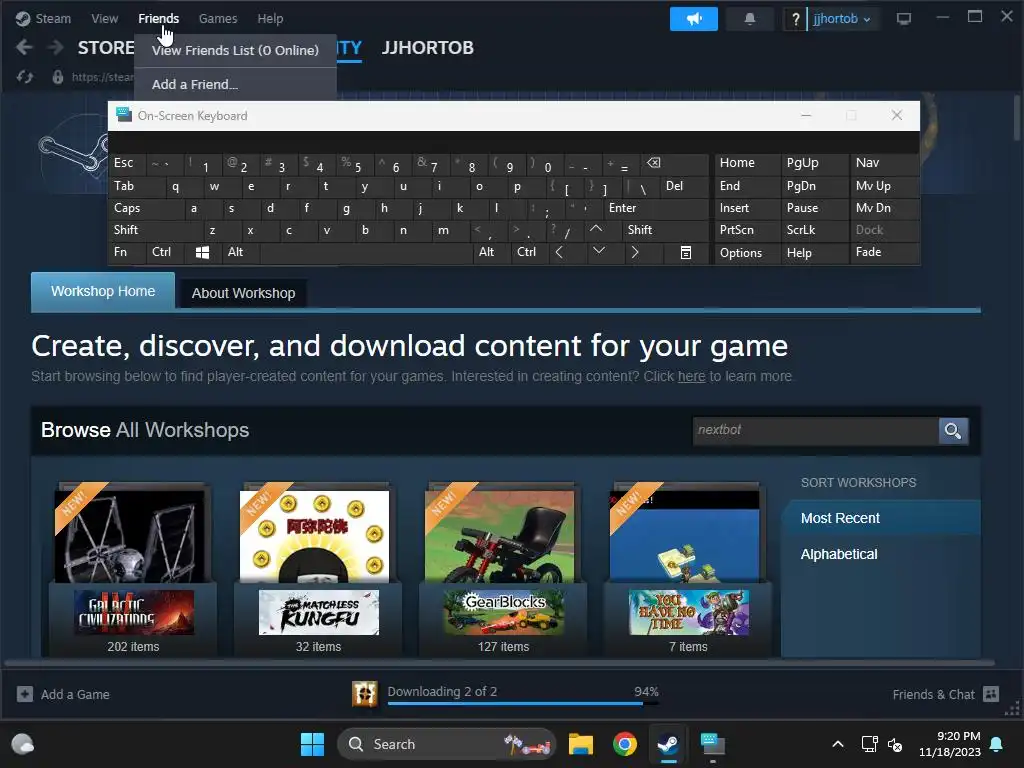Toggle left Alt key on On-Screen Keyboard
Image resolution: width=1024 pixels, height=768 pixels.
pyautogui.click(x=240, y=252)
